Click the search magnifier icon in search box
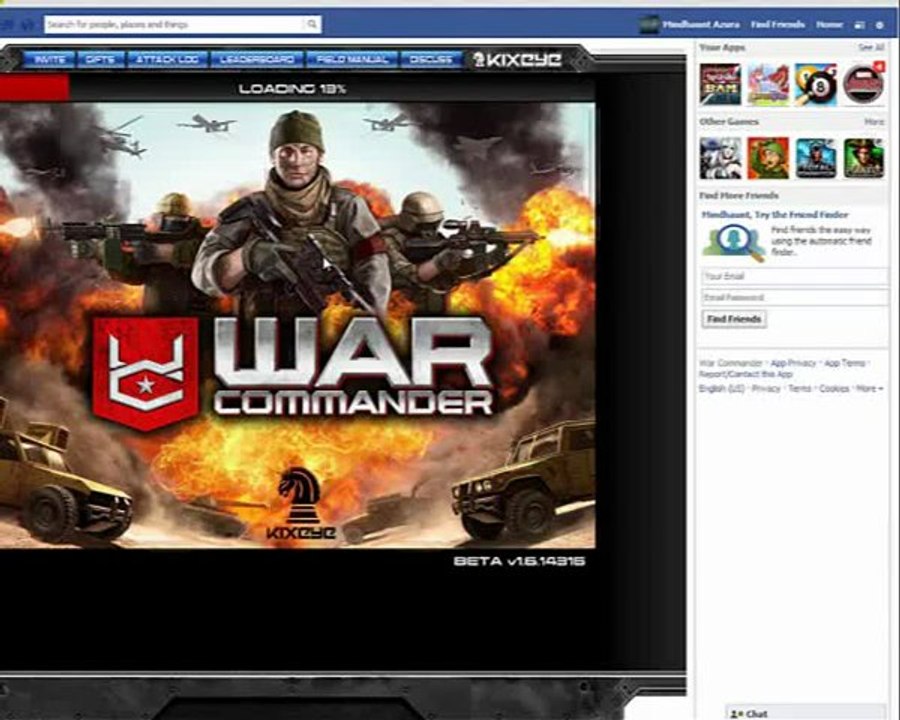The height and width of the screenshot is (720, 900). point(312,24)
